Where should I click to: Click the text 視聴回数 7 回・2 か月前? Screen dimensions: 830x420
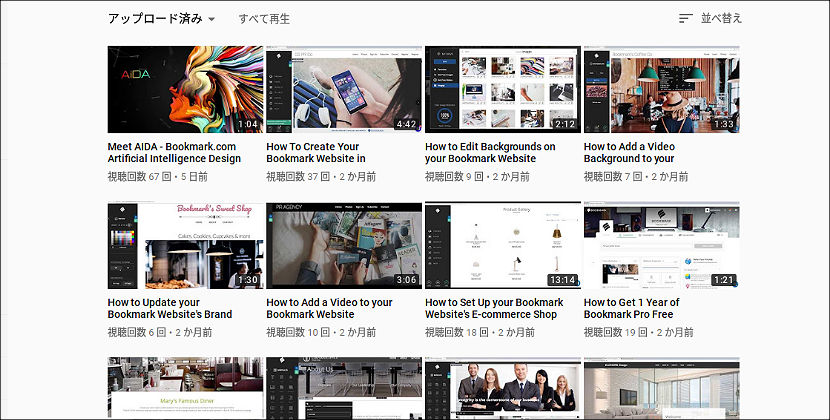[636, 177]
